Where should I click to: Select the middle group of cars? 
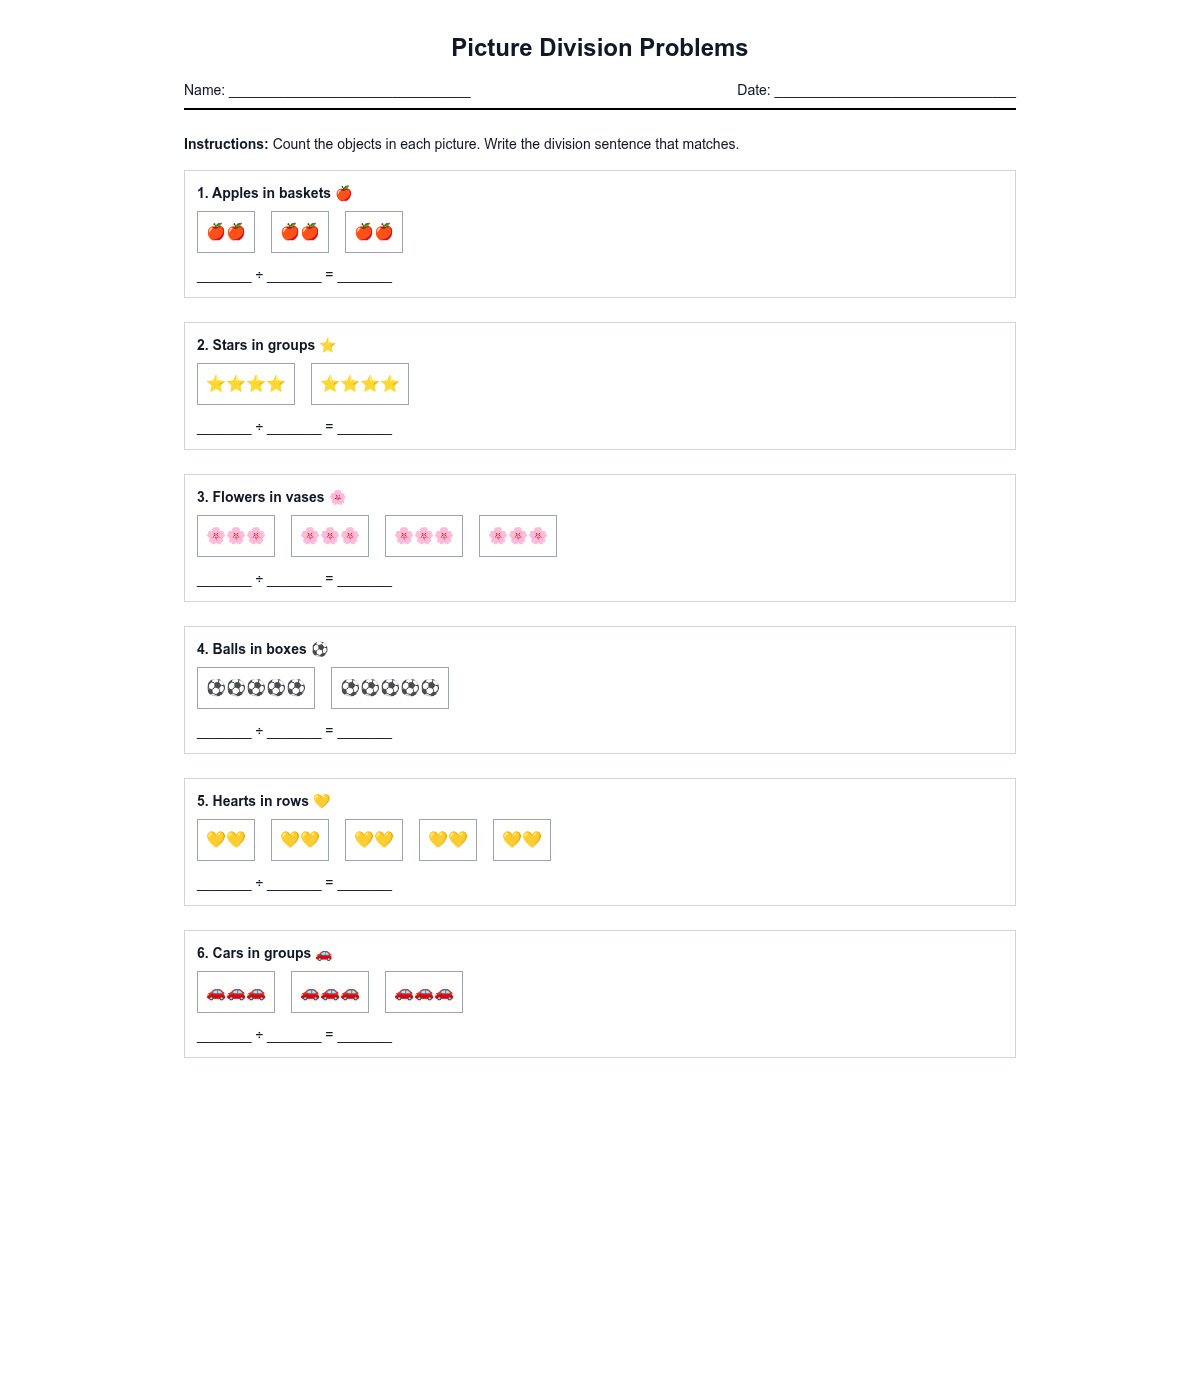pyautogui.click(x=330, y=992)
